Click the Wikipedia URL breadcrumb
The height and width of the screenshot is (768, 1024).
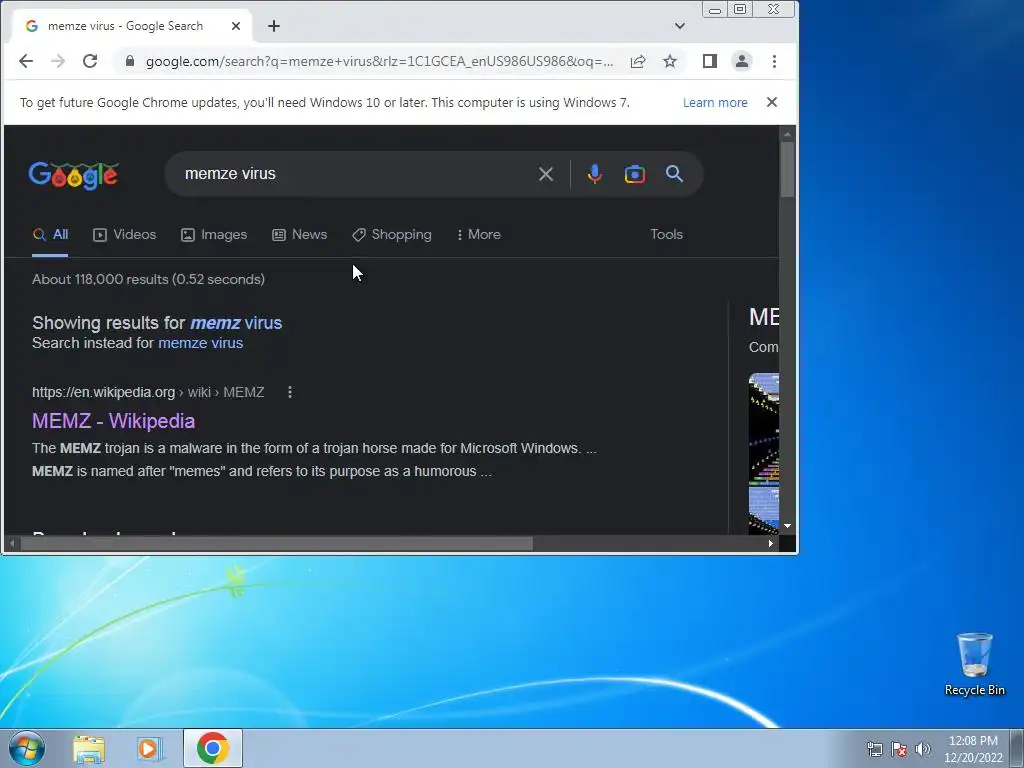(148, 392)
